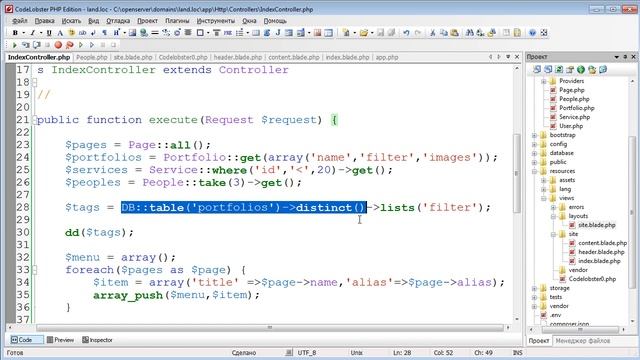This screenshot has width=640, height=360.
Task: Open Менеджер файлов panel tab
Action: pos(582,340)
